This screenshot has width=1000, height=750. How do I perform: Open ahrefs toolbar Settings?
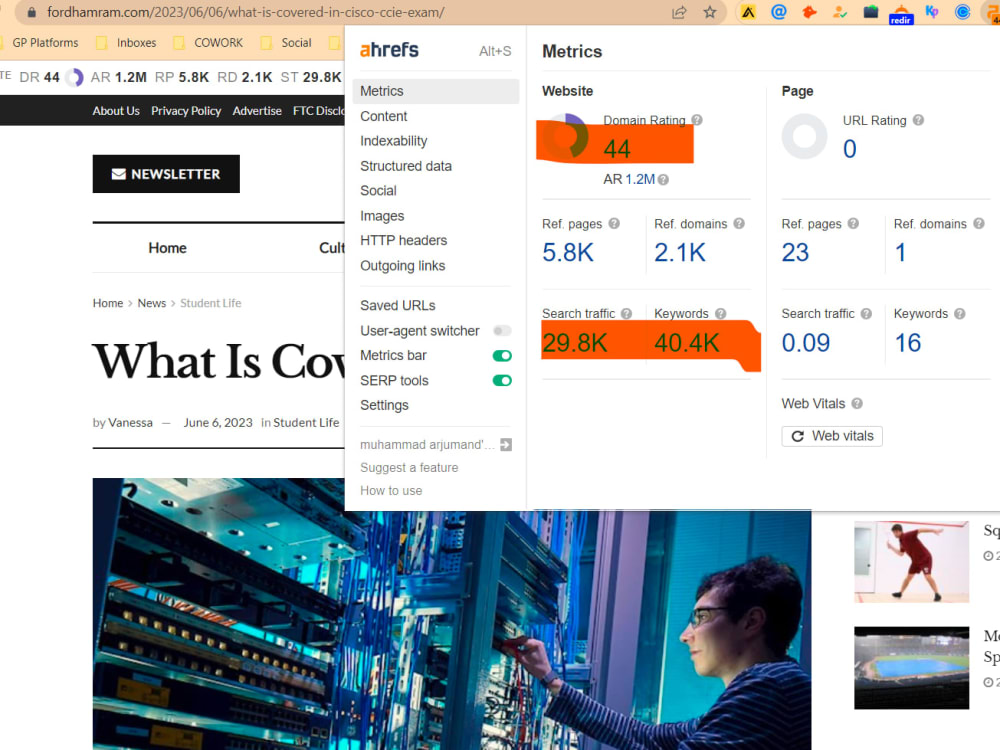click(x=384, y=406)
